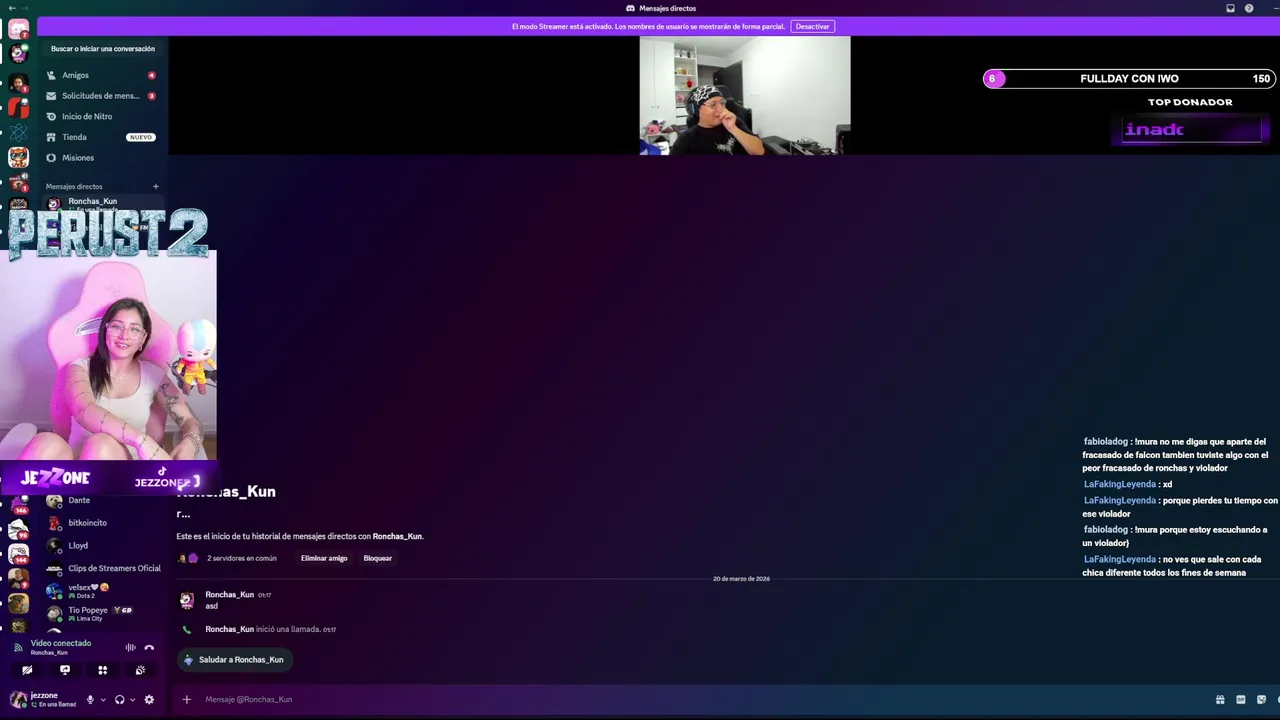The image size is (1280, 720).
Task: Mute the microphone
Action: click(90, 700)
